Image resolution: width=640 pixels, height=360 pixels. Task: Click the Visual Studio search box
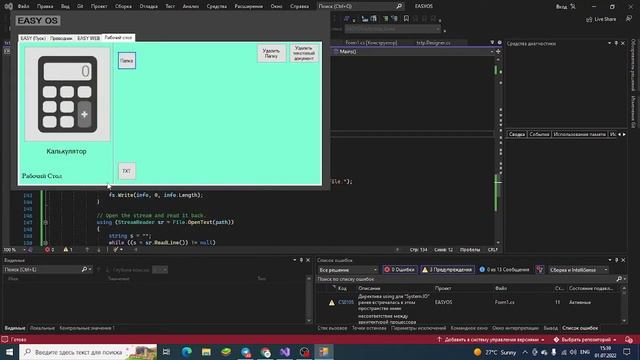click(360, 6)
